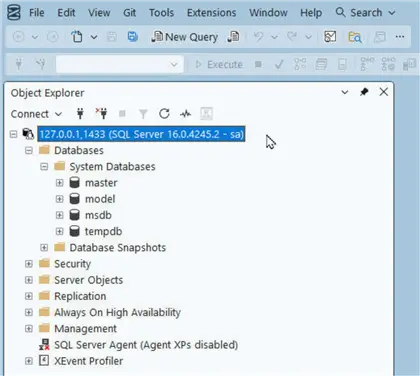Click the Refresh icon in Object Explorer

[164, 114]
